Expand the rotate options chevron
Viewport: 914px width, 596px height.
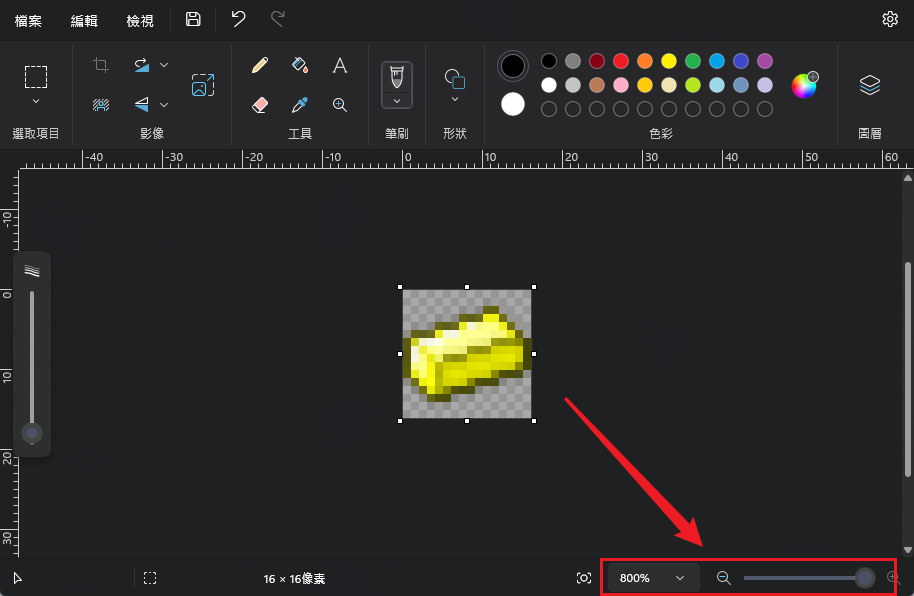164,65
